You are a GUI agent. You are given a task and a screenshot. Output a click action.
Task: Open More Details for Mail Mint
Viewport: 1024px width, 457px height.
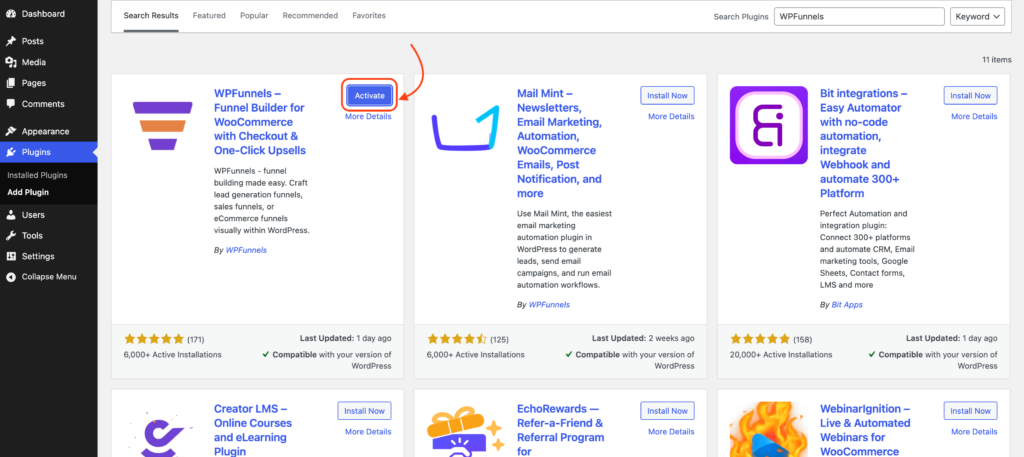671,116
